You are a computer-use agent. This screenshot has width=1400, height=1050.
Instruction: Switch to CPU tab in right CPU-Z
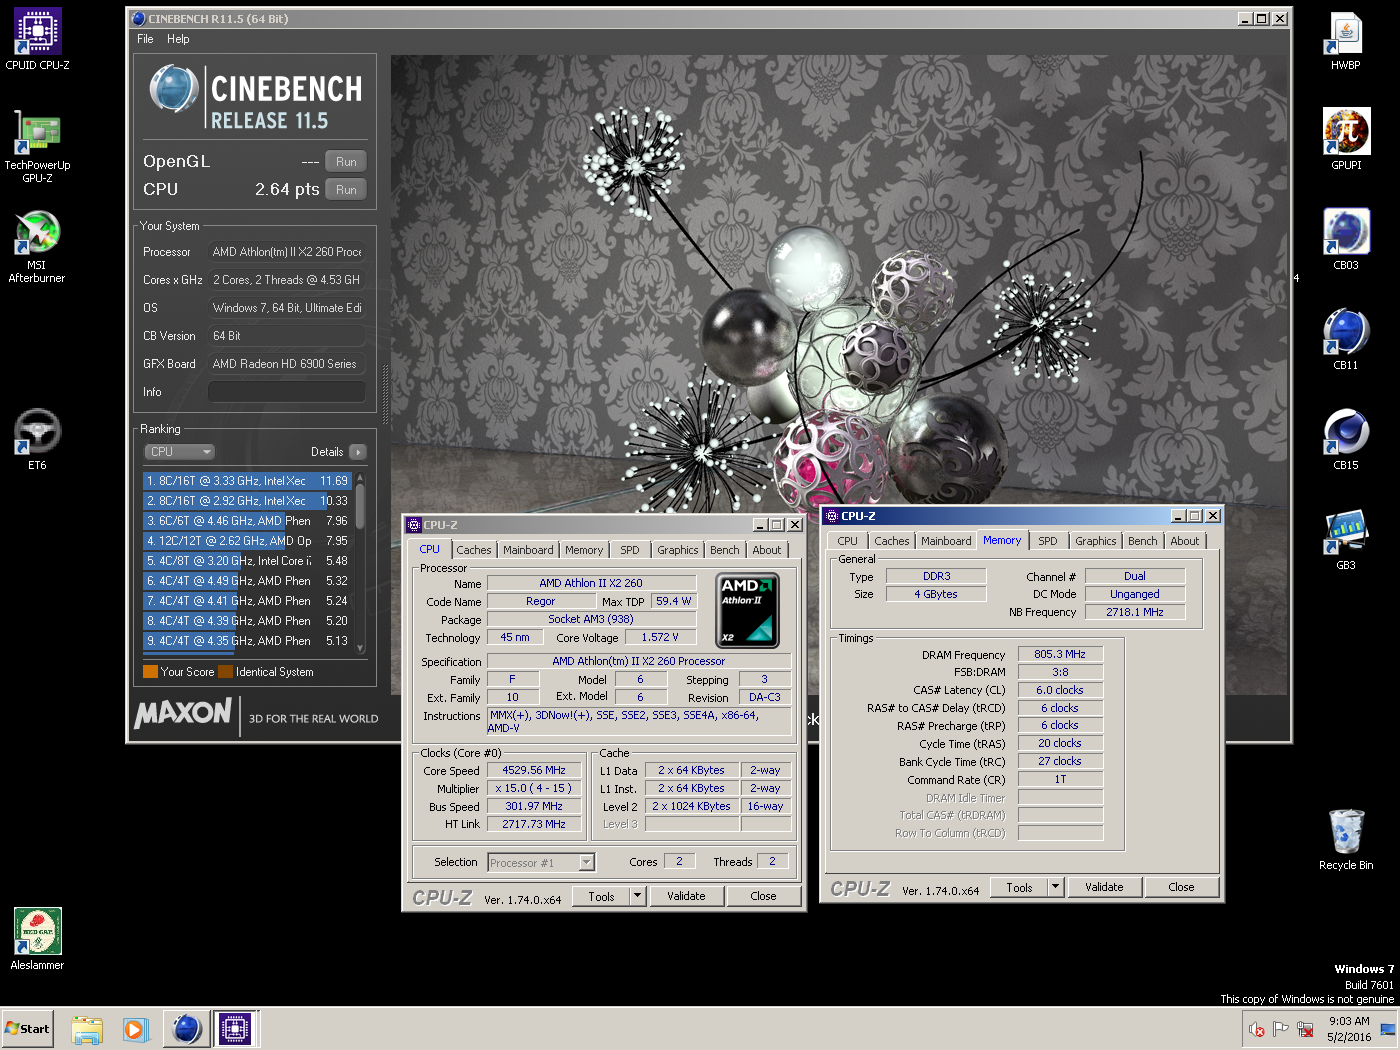pos(848,541)
